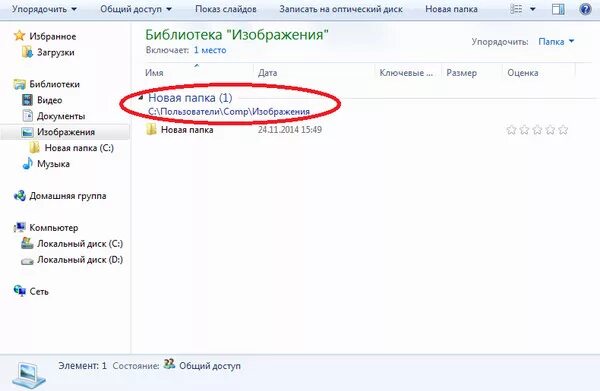
Task: Create a Новая папка from toolbar
Action: pyautogui.click(x=451, y=9)
